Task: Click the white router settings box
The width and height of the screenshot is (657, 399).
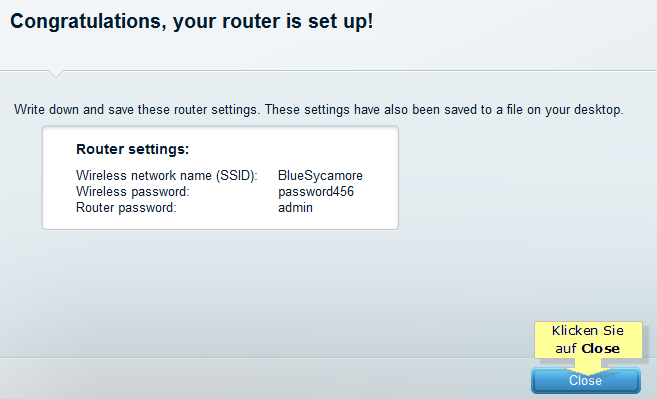Action: click(220, 178)
